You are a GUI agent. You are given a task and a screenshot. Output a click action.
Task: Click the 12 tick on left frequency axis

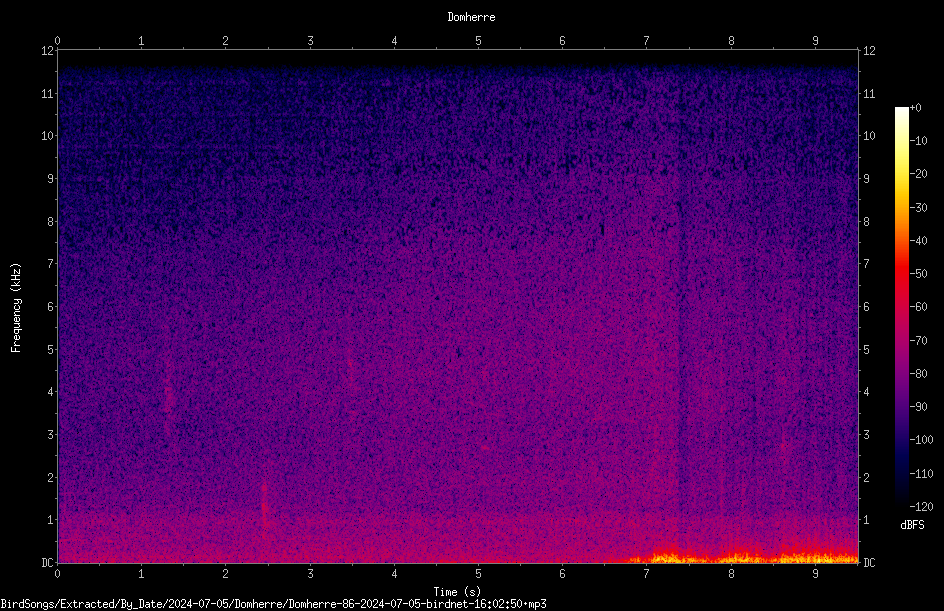[x=48, y=51]
